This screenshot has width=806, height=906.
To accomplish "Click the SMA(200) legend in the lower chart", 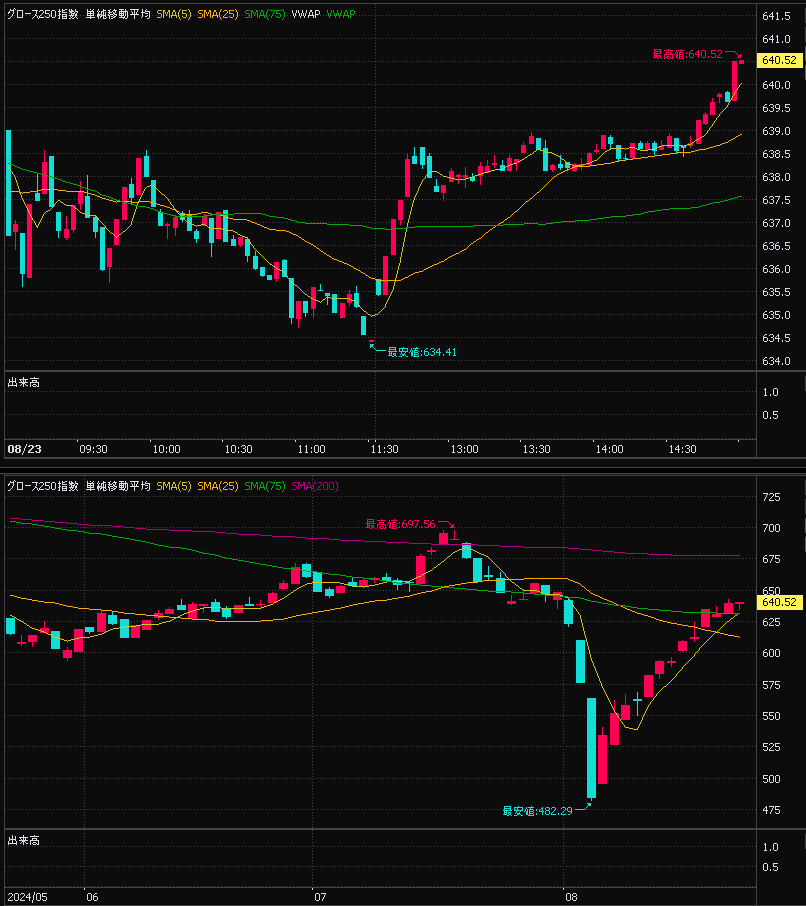I will 315,487.
